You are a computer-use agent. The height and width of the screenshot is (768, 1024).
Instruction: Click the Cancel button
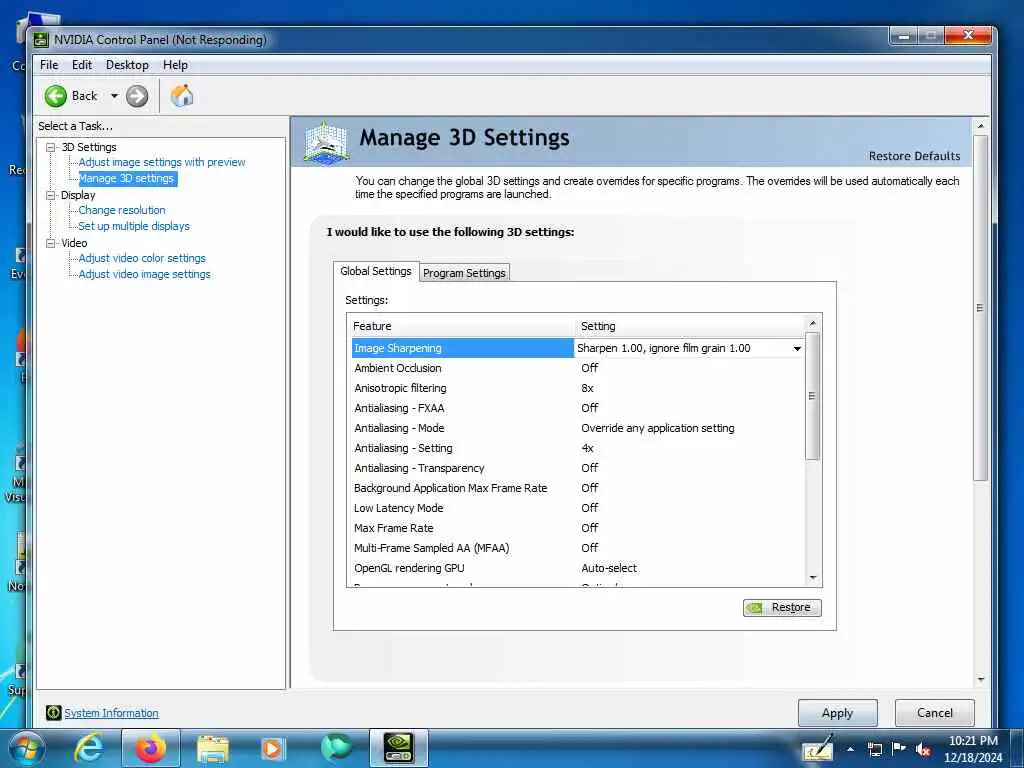click(935, 713)
